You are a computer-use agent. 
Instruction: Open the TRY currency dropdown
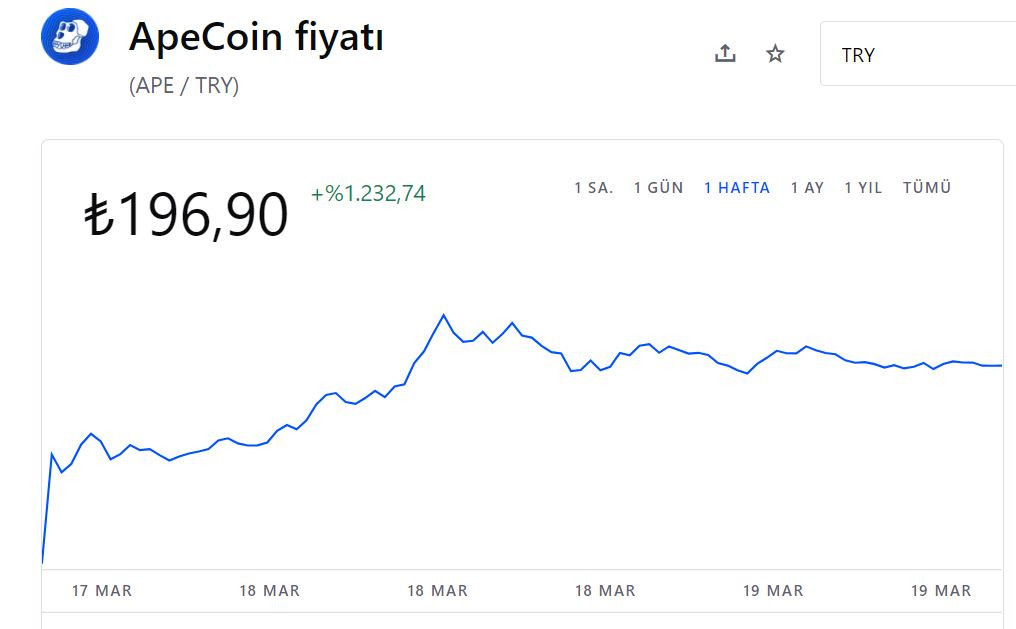coord(918,54)
